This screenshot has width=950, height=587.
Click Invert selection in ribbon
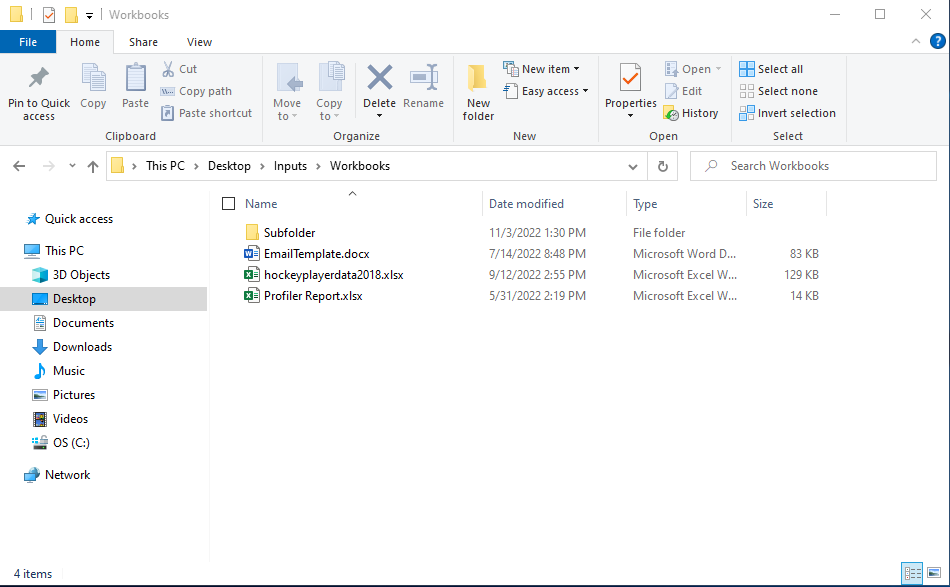[x=787, y=113]
